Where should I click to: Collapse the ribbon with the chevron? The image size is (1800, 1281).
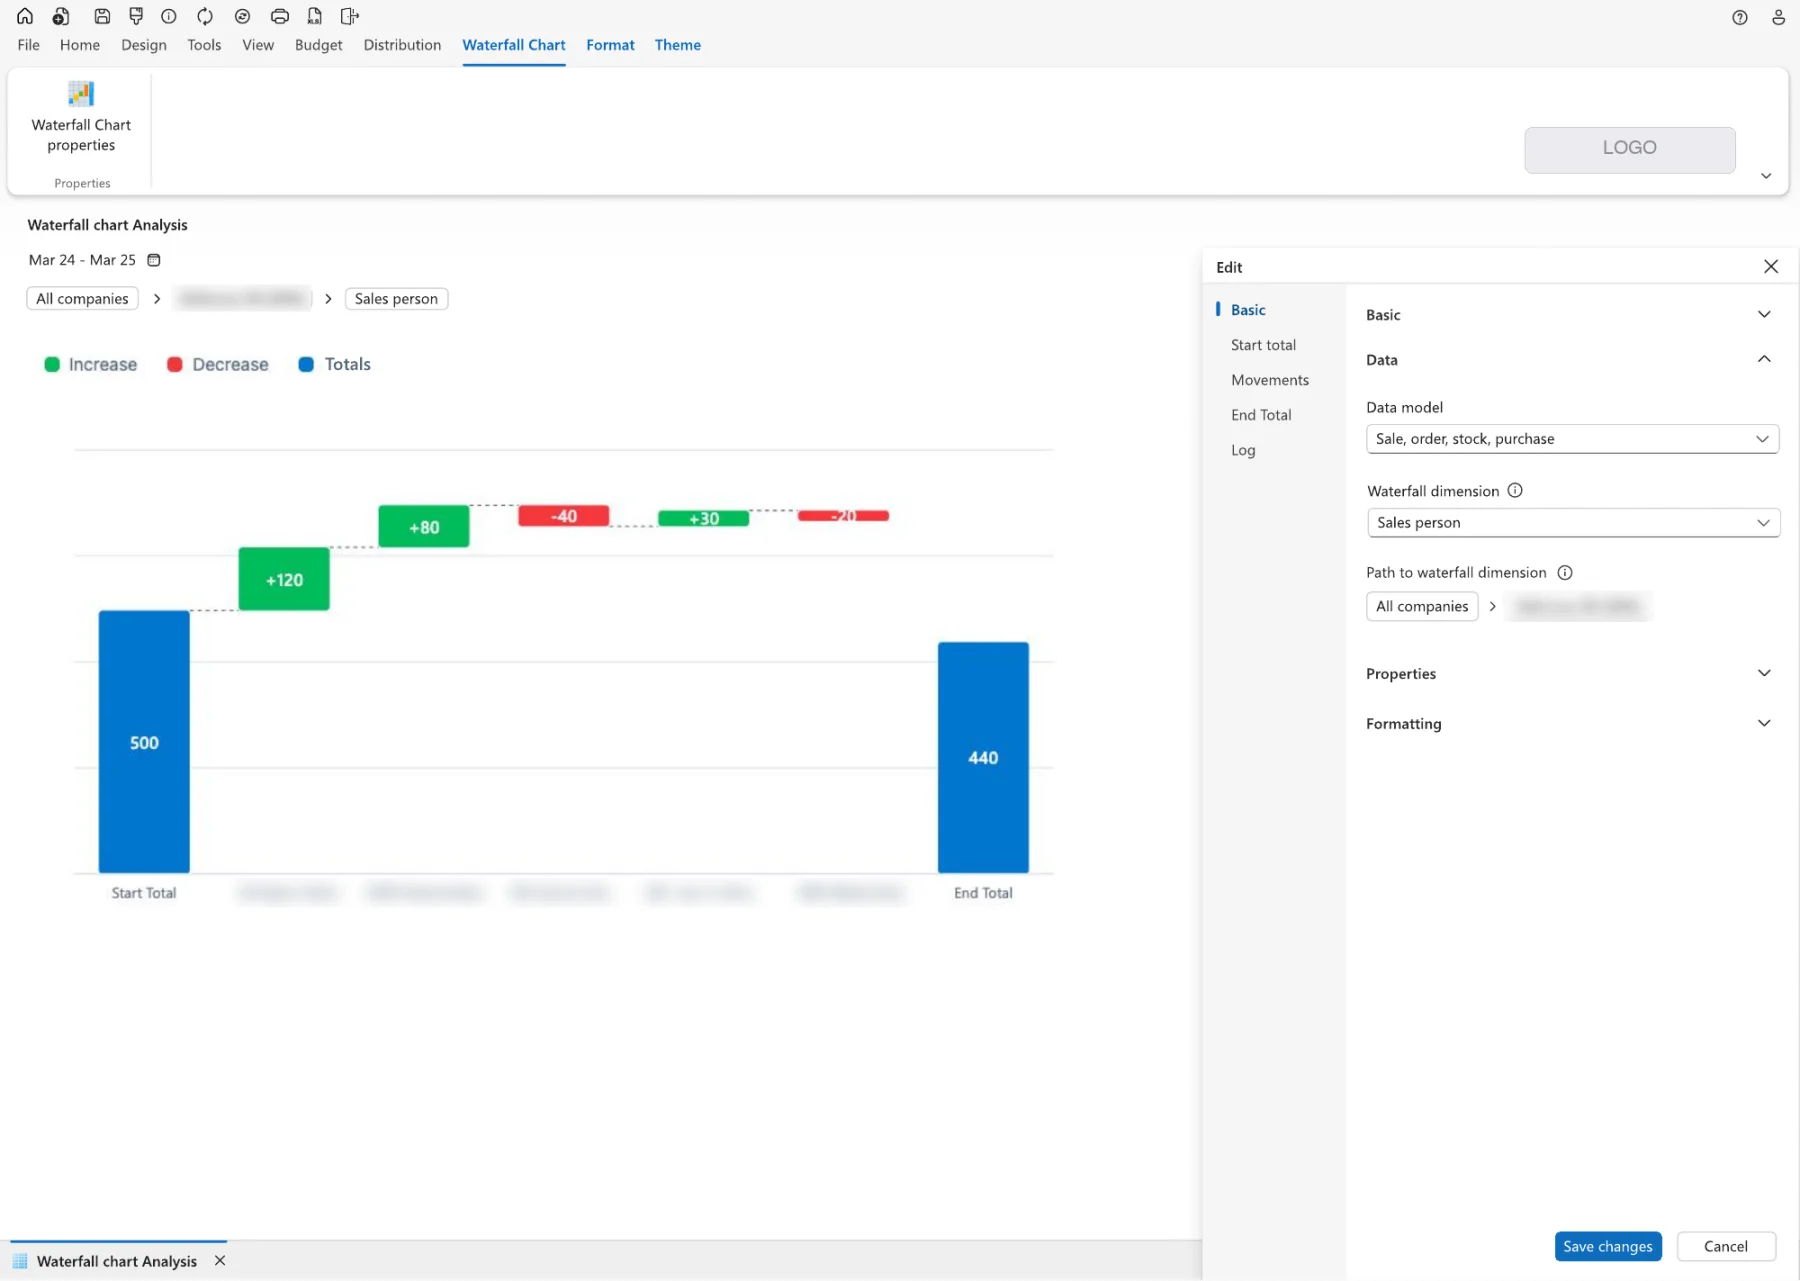[1766, 176]
